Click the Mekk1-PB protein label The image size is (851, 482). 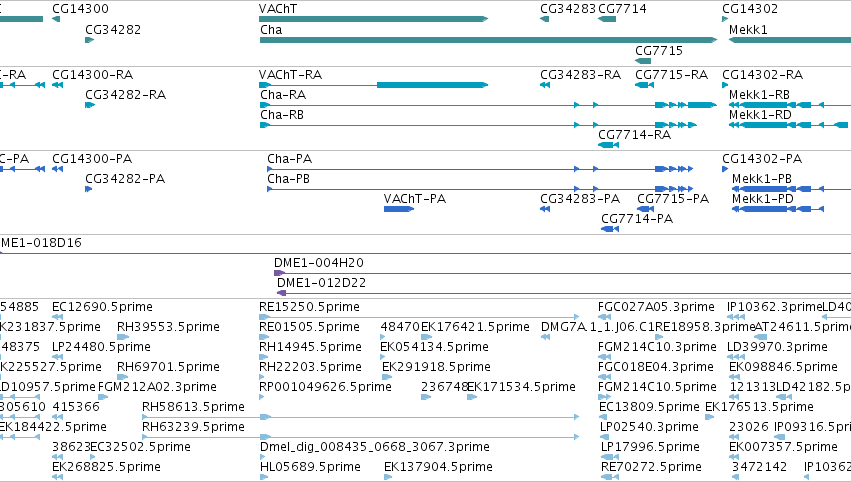tap(762, 179)
